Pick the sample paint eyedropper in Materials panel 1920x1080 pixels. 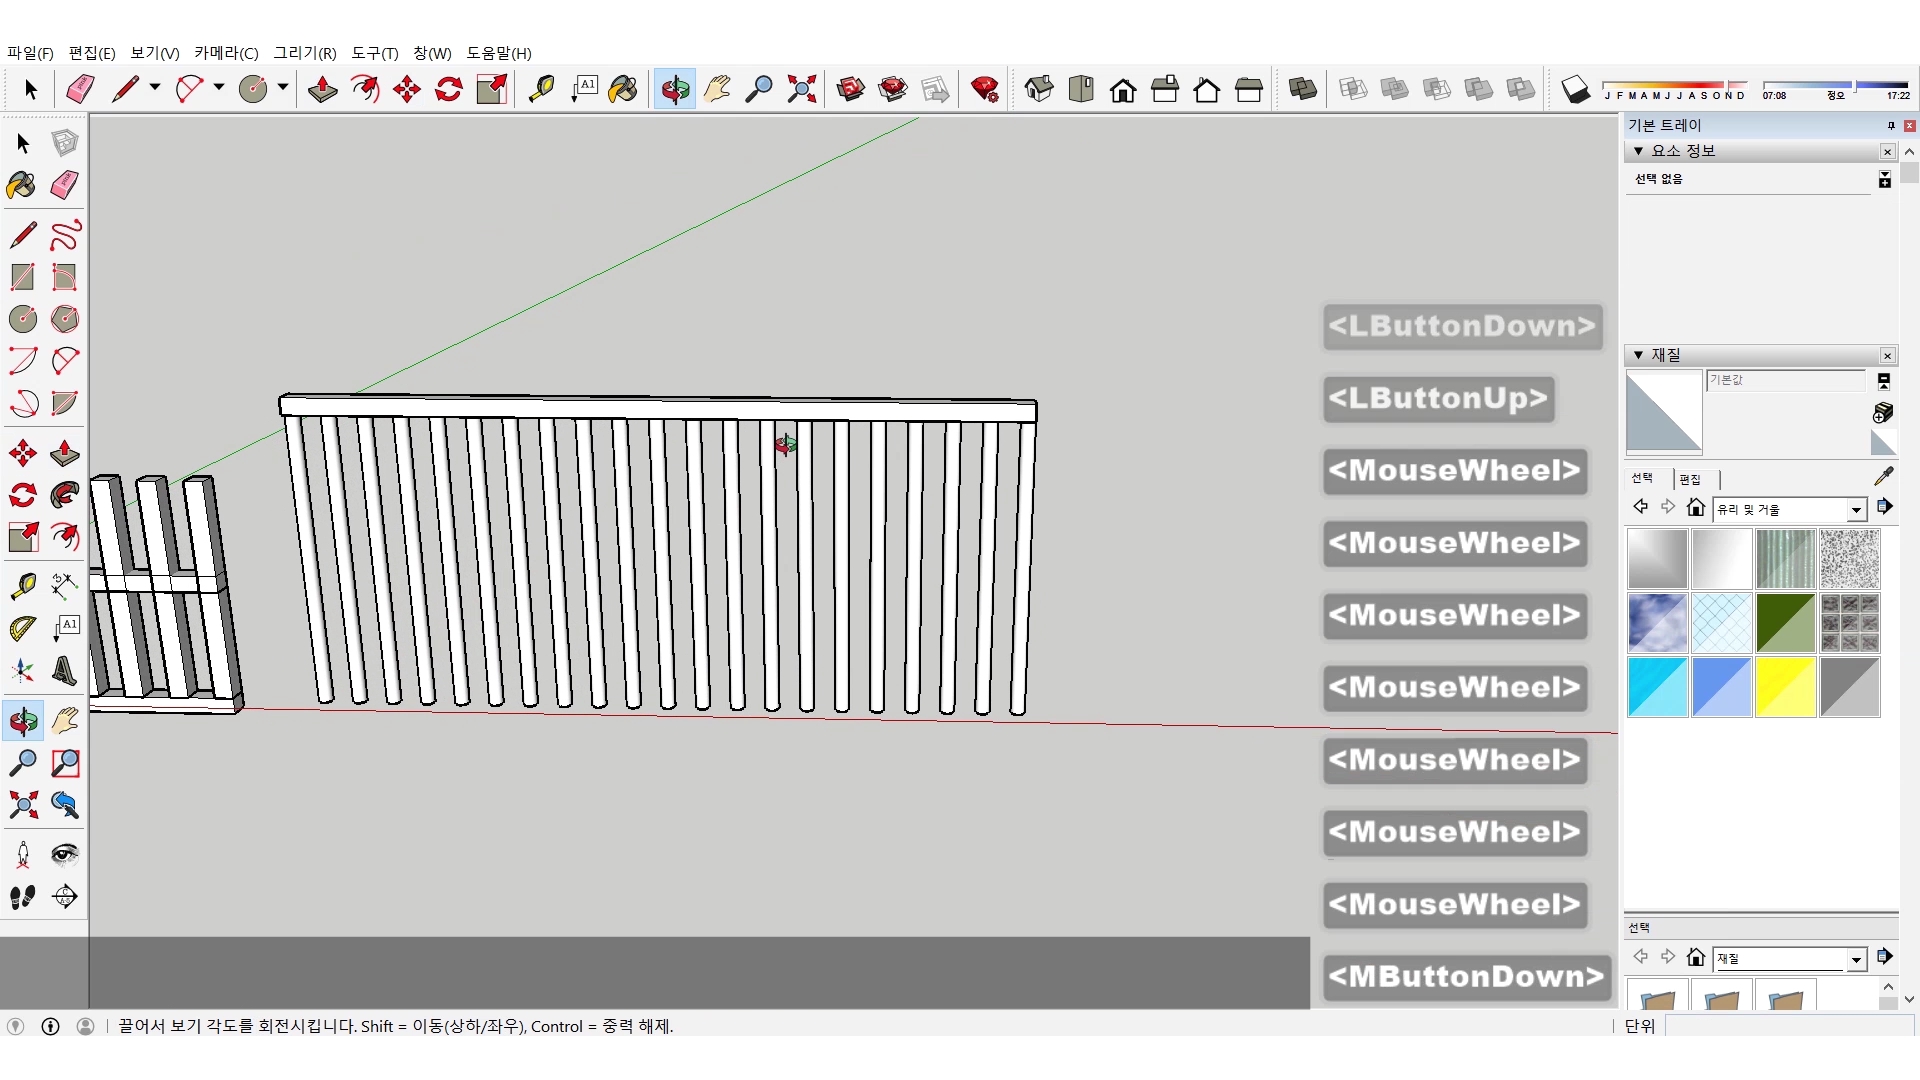(x=1883, y=477)
